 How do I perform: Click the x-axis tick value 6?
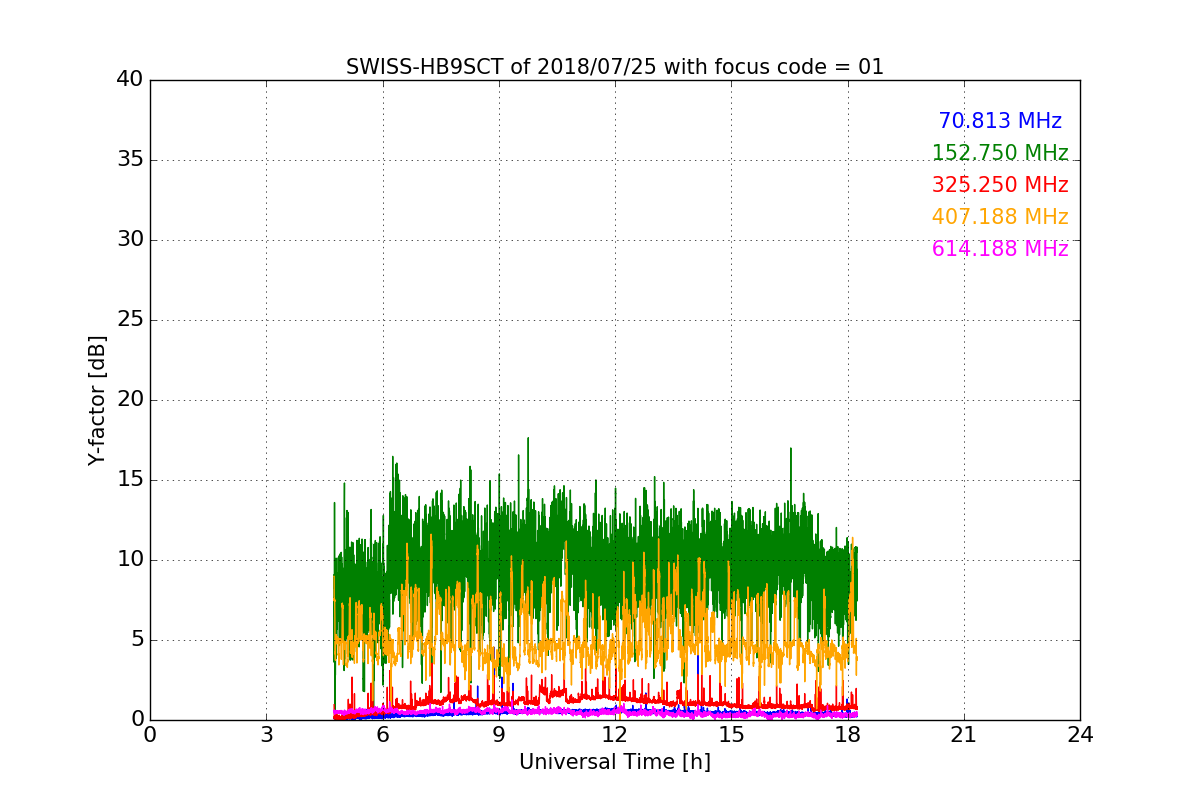(382, 734)
